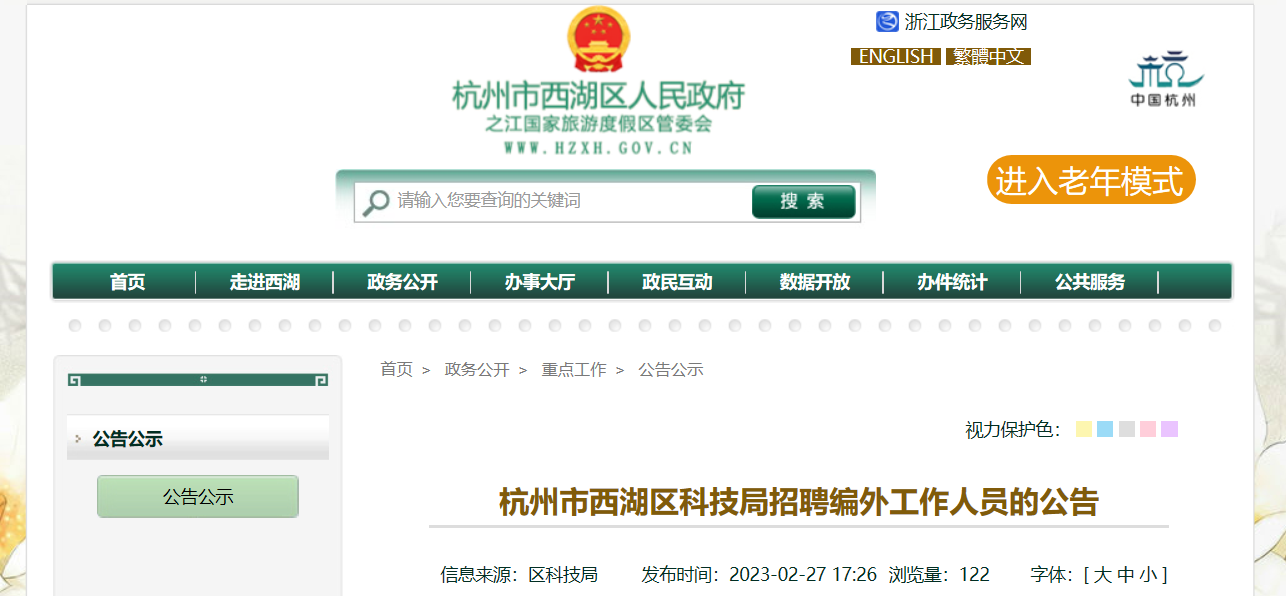Open 政务公开 in the navigation bar
This screenshot has height=596, width=1286.
click(402, 283)
